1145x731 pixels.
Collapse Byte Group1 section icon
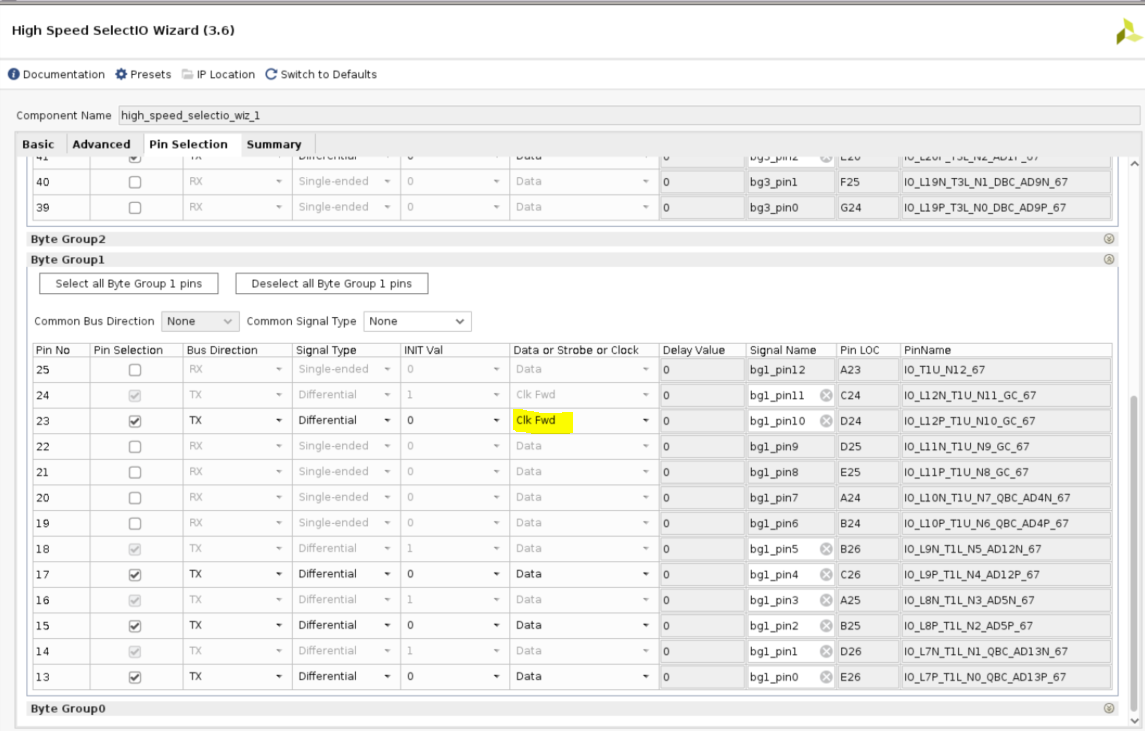(1109, 260)
